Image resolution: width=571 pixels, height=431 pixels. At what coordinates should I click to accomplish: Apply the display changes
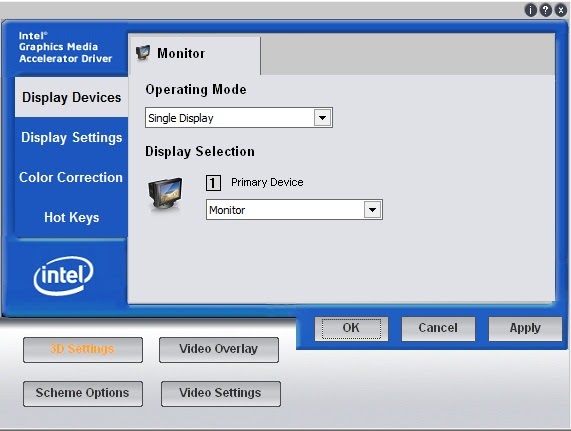(x=525, y=328)
